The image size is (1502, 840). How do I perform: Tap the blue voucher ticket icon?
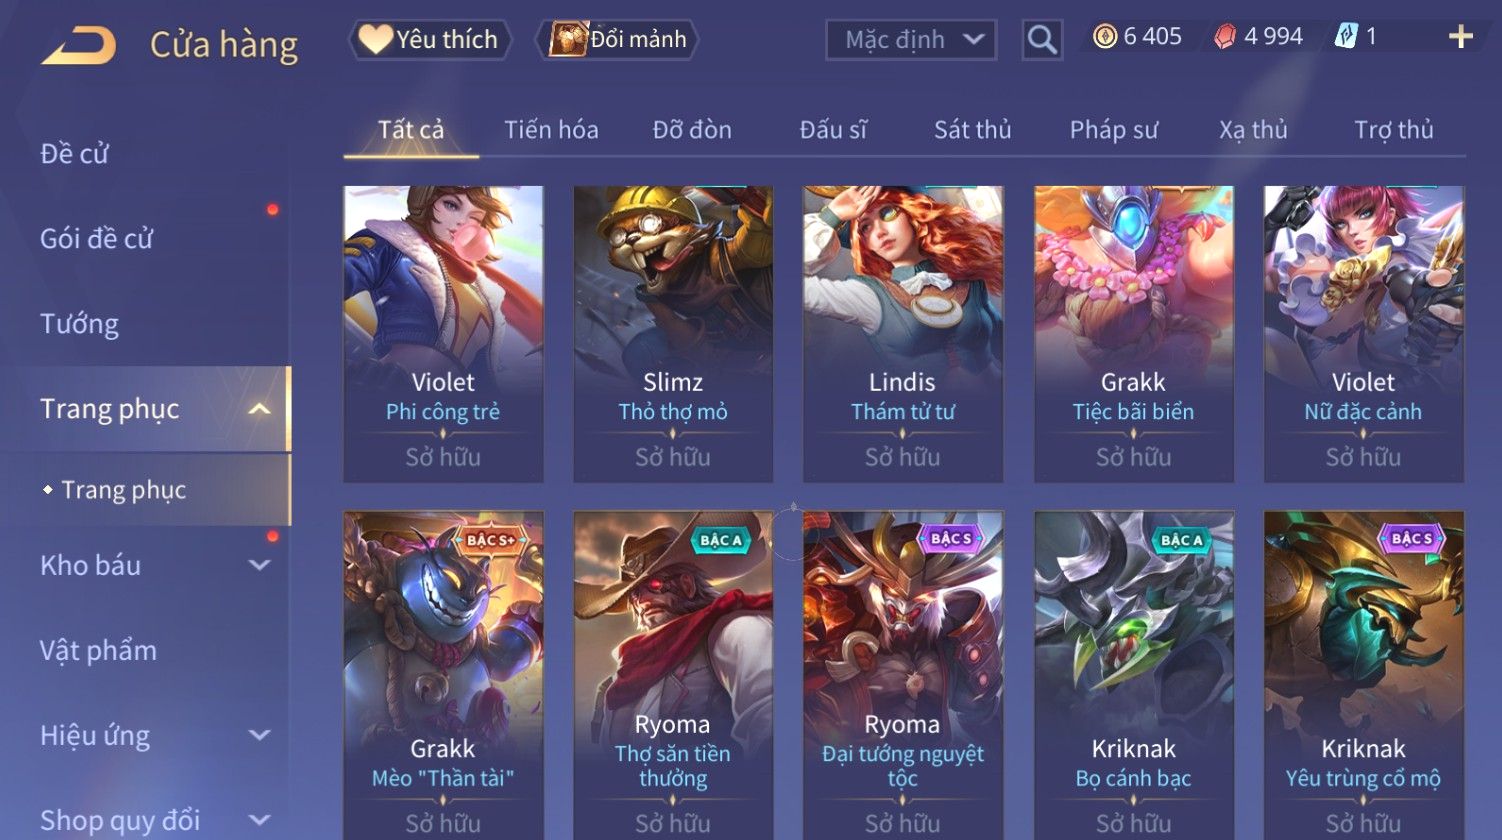coord(1346,37)
